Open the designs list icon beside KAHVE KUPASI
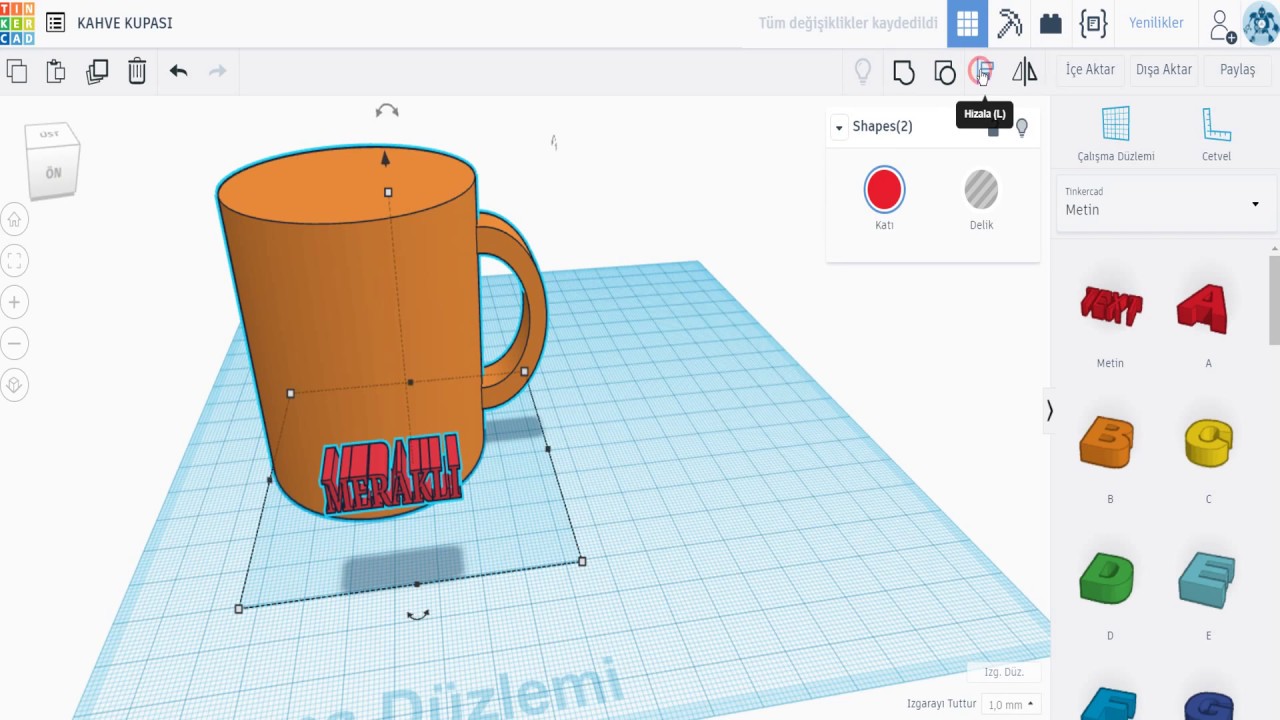The width and height of the screenshot is (1280, 720). click(56, 23)
